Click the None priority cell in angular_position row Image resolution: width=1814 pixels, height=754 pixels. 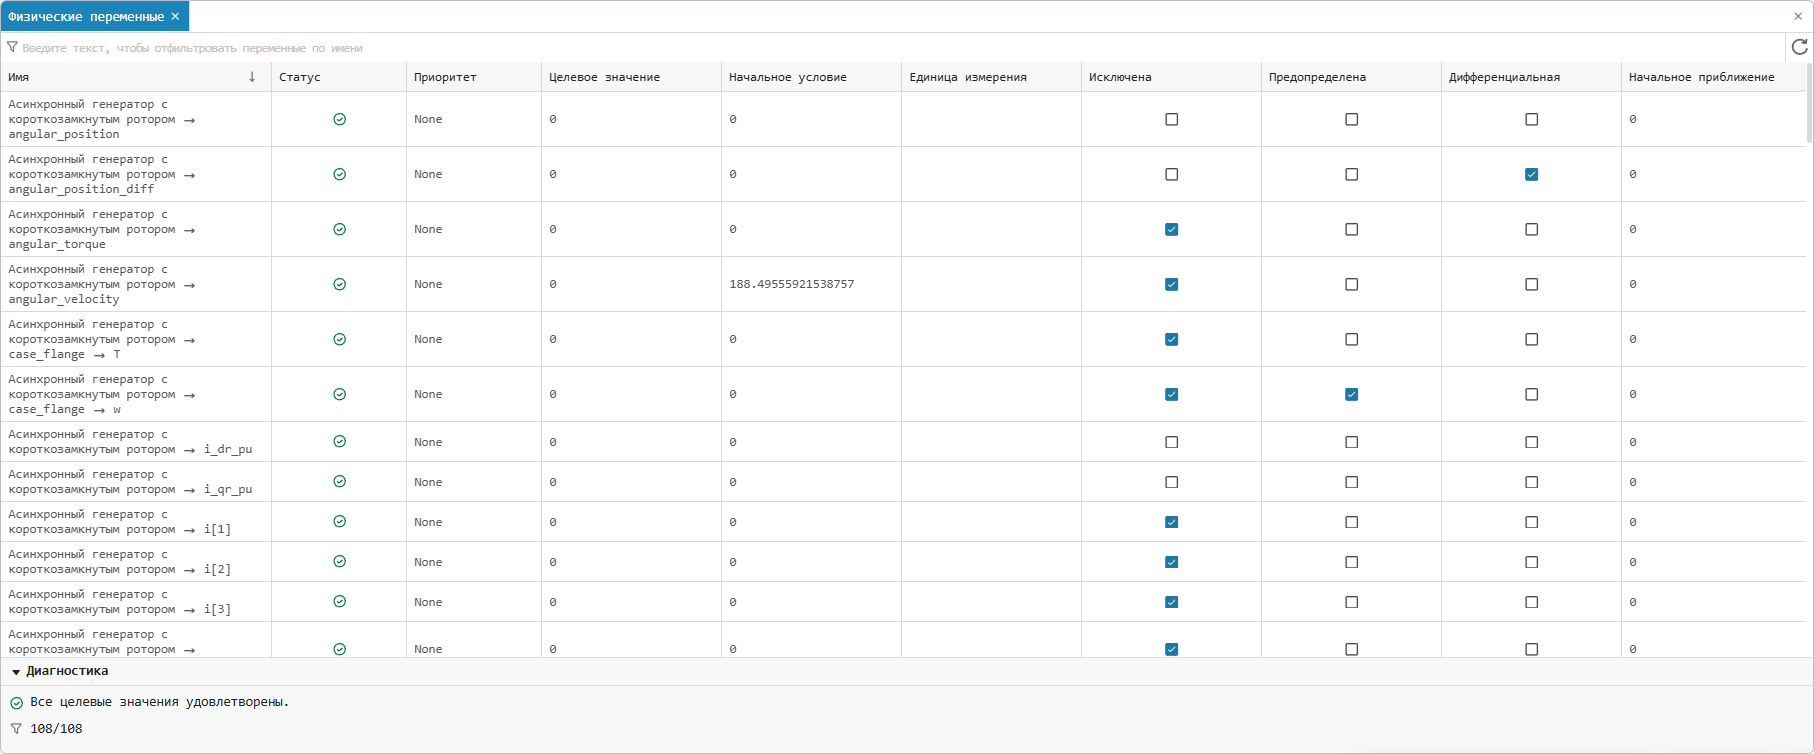click(474, 119)
